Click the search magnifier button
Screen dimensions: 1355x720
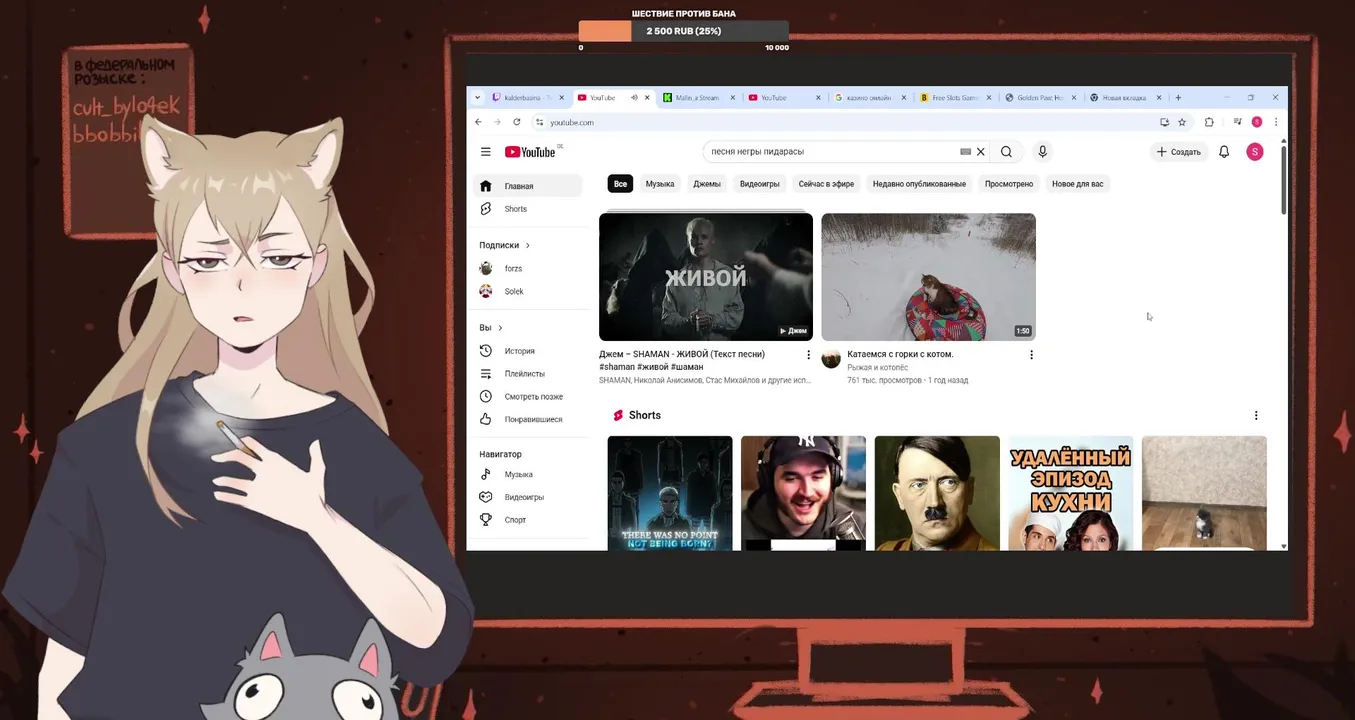point(1006,152)
